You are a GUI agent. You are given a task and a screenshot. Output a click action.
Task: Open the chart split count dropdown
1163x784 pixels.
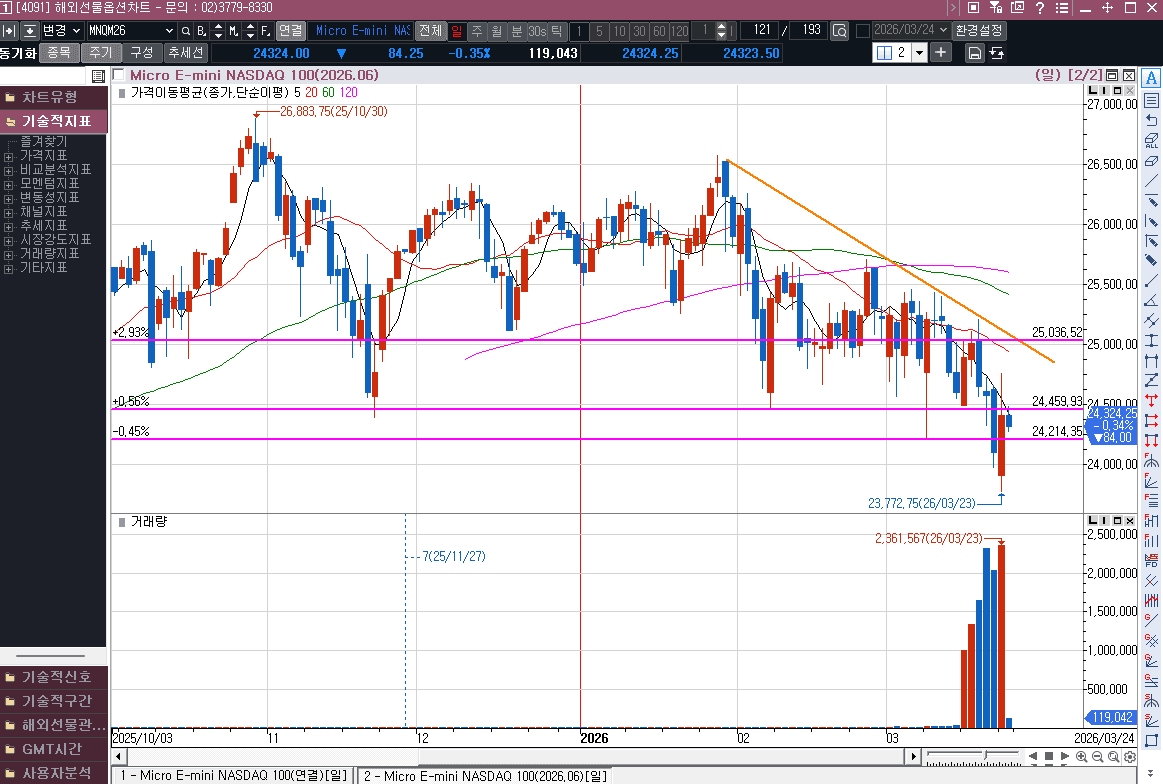tap(919, 53)
